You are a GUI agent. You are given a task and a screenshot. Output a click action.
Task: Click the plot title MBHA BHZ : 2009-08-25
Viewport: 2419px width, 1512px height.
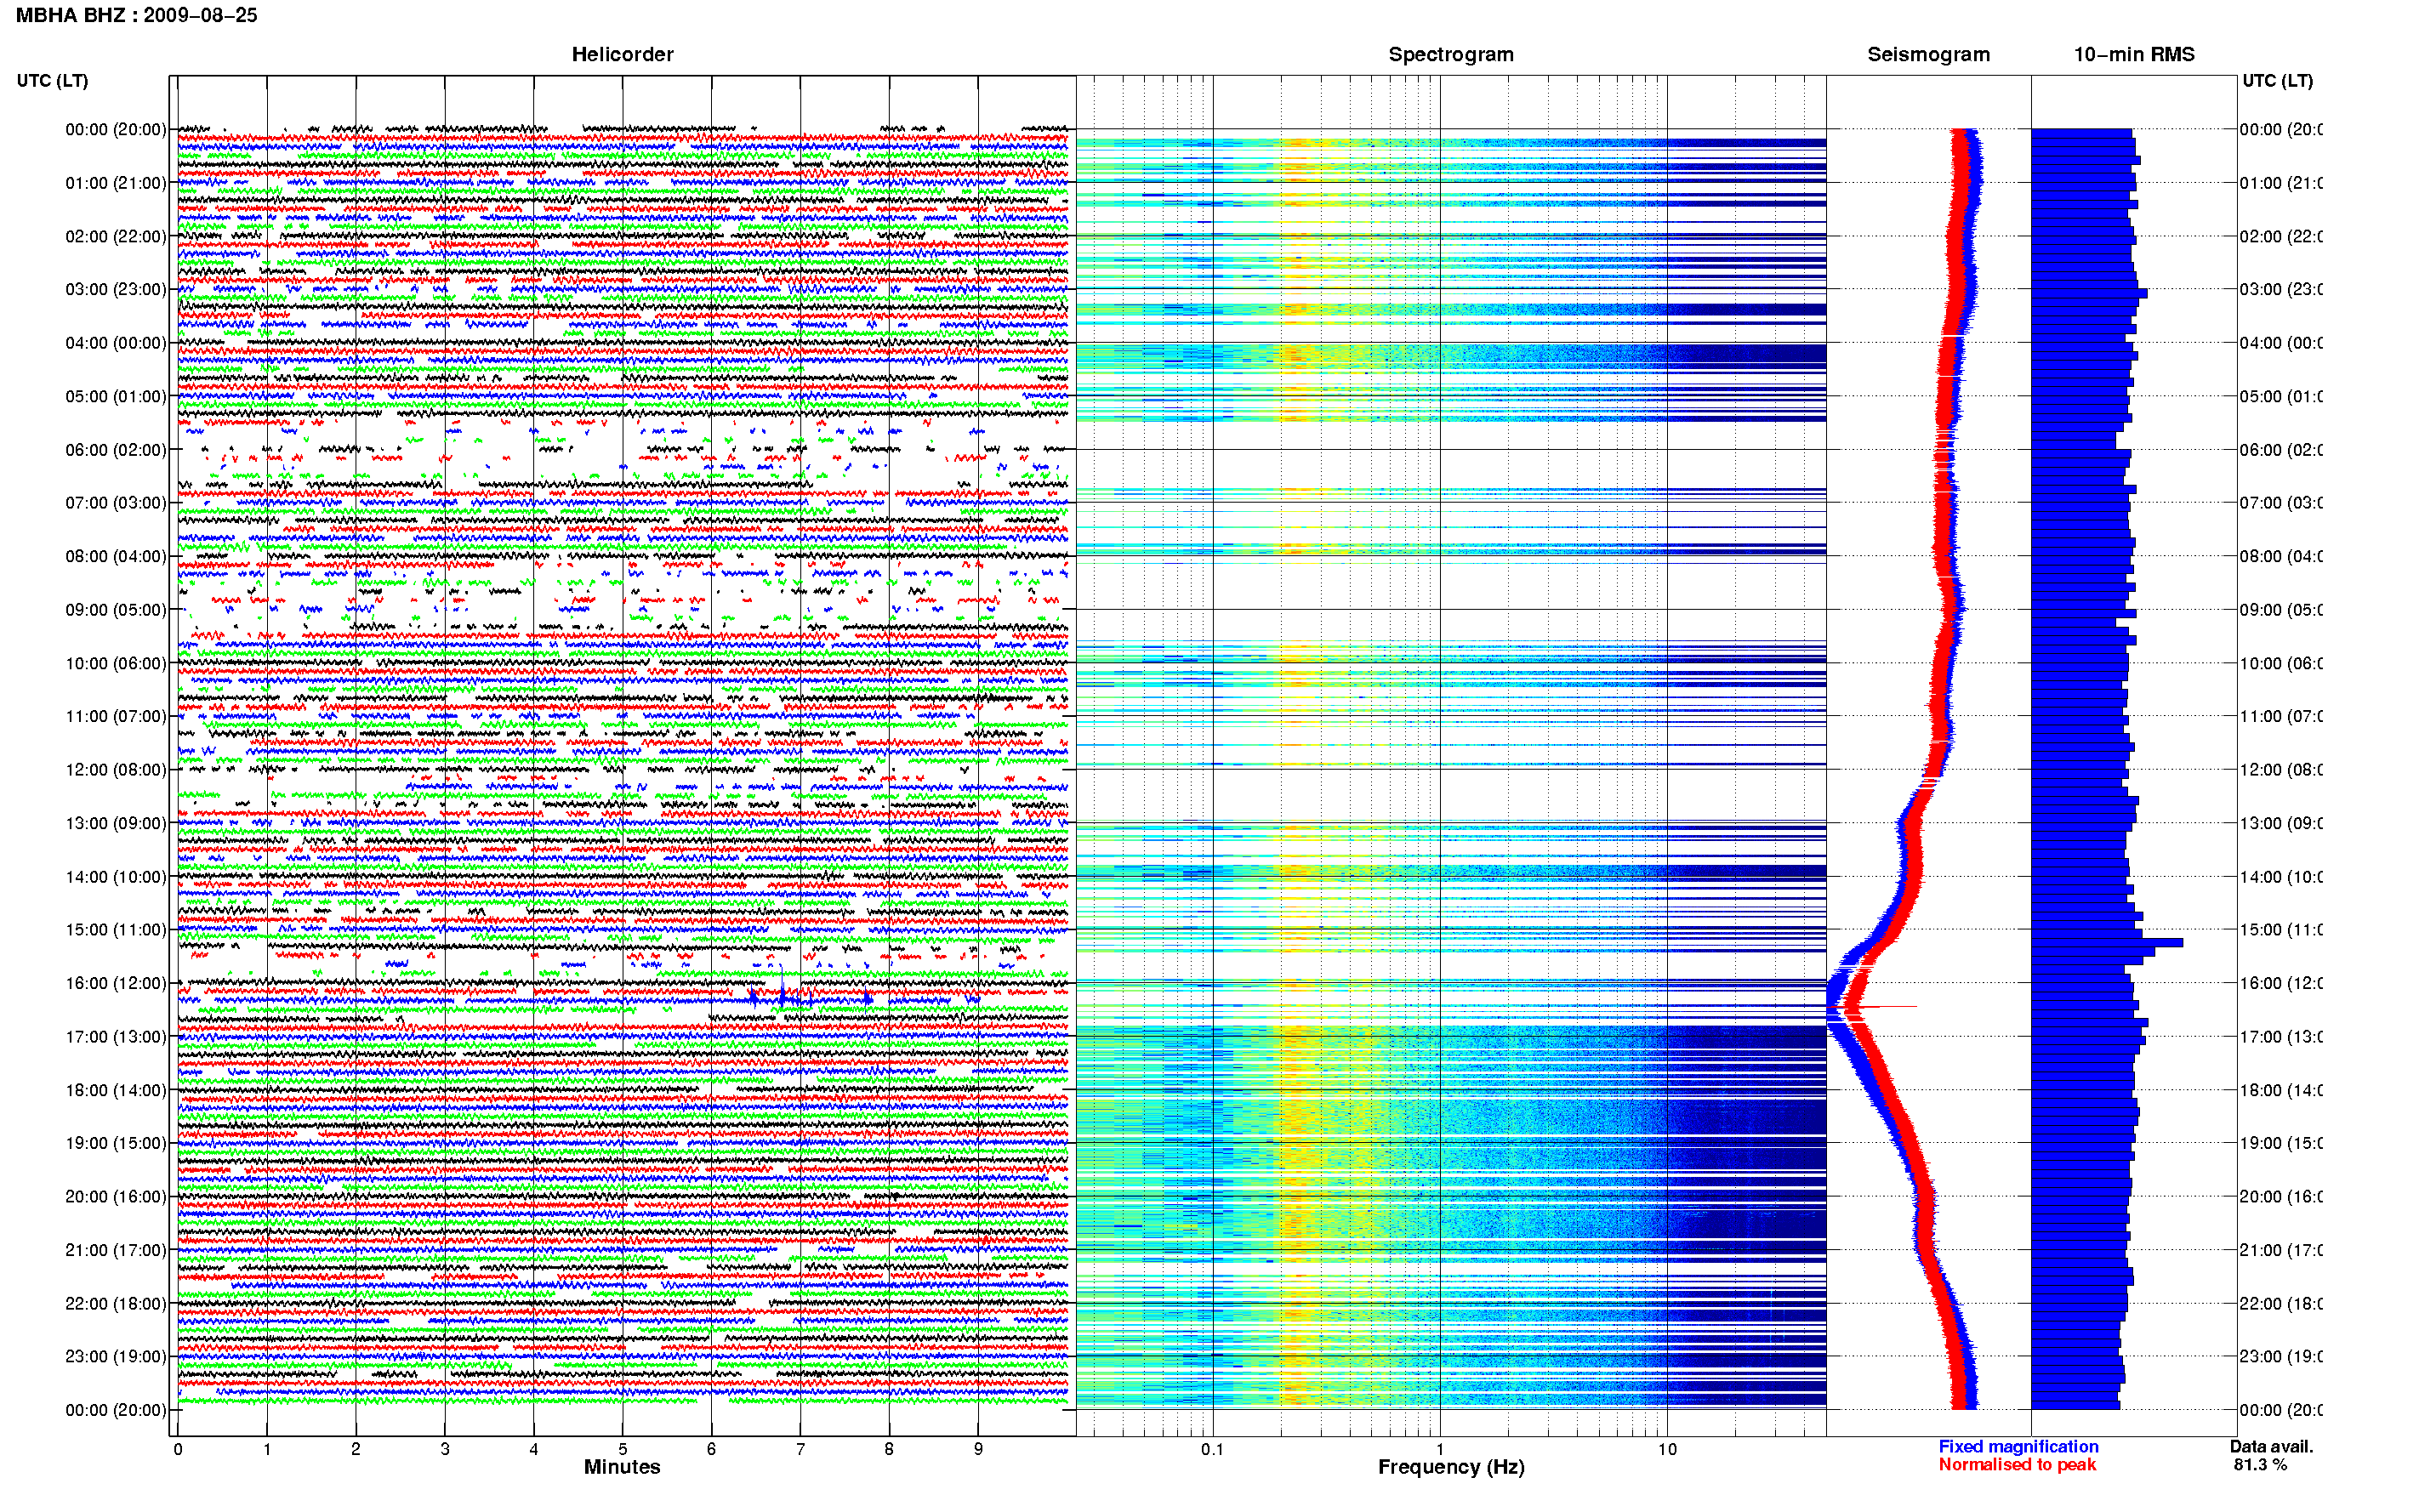coord(136,15)
